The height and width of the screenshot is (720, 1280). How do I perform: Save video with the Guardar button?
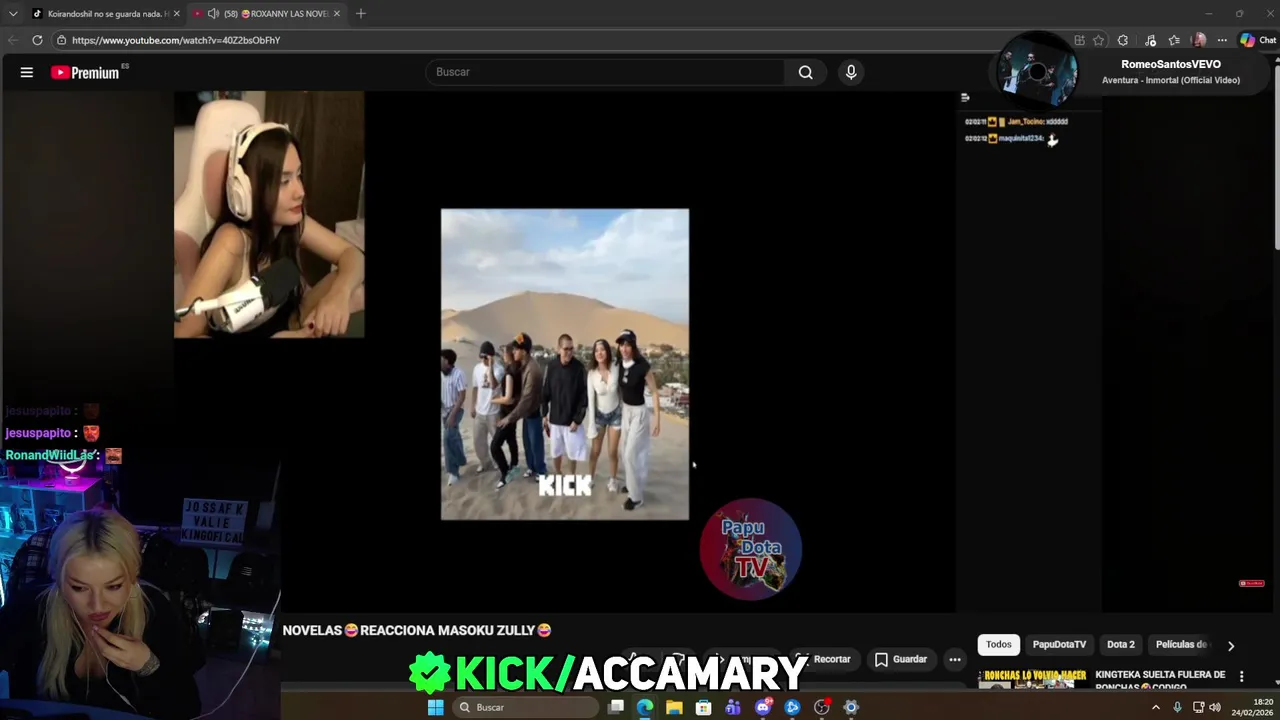tap(901, 659)
